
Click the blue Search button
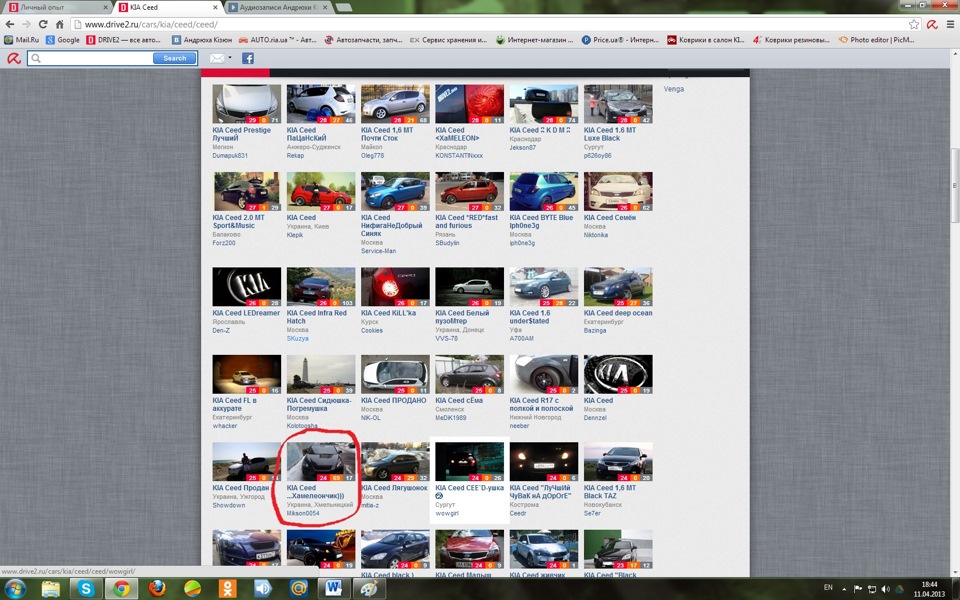[x=174, y=58]
